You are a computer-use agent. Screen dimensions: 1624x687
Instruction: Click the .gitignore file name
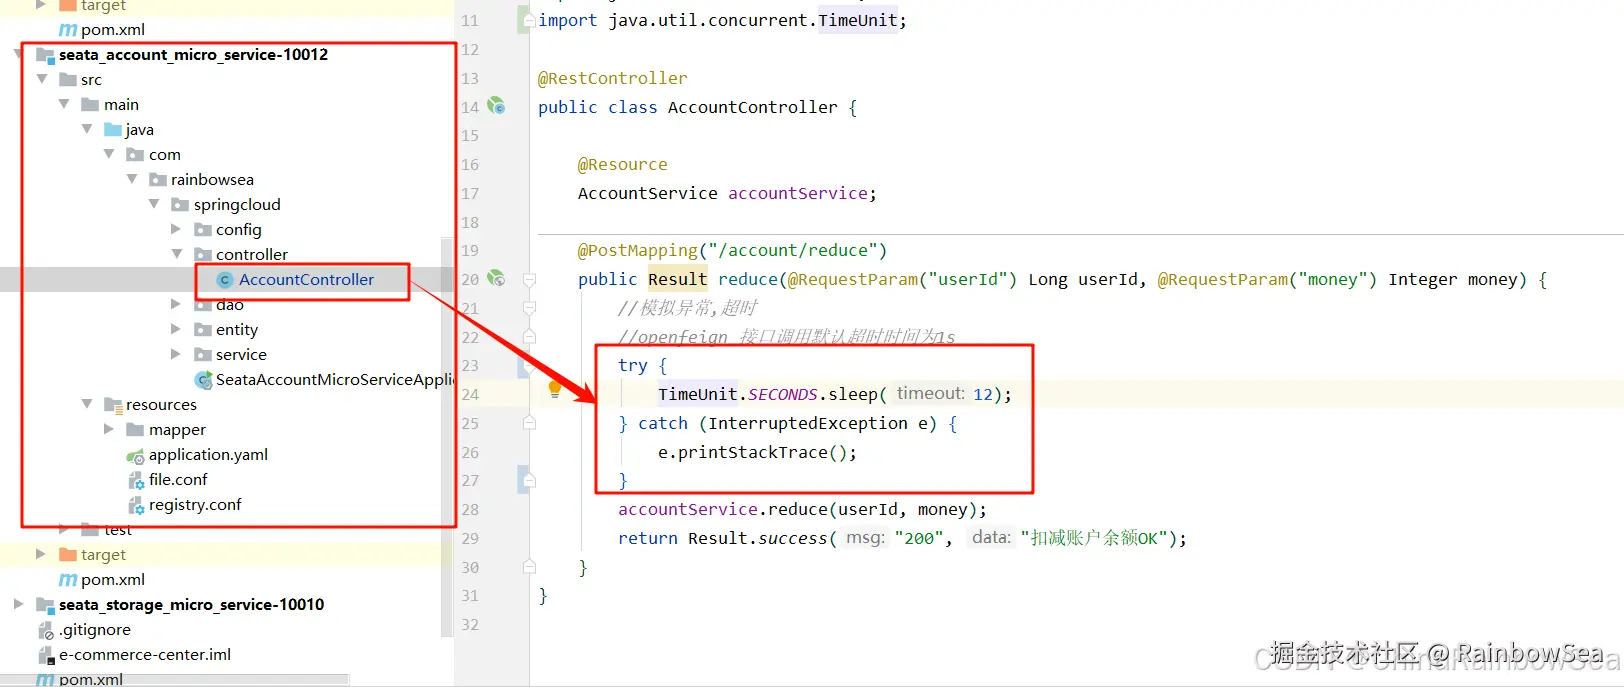tap(95, 630)
